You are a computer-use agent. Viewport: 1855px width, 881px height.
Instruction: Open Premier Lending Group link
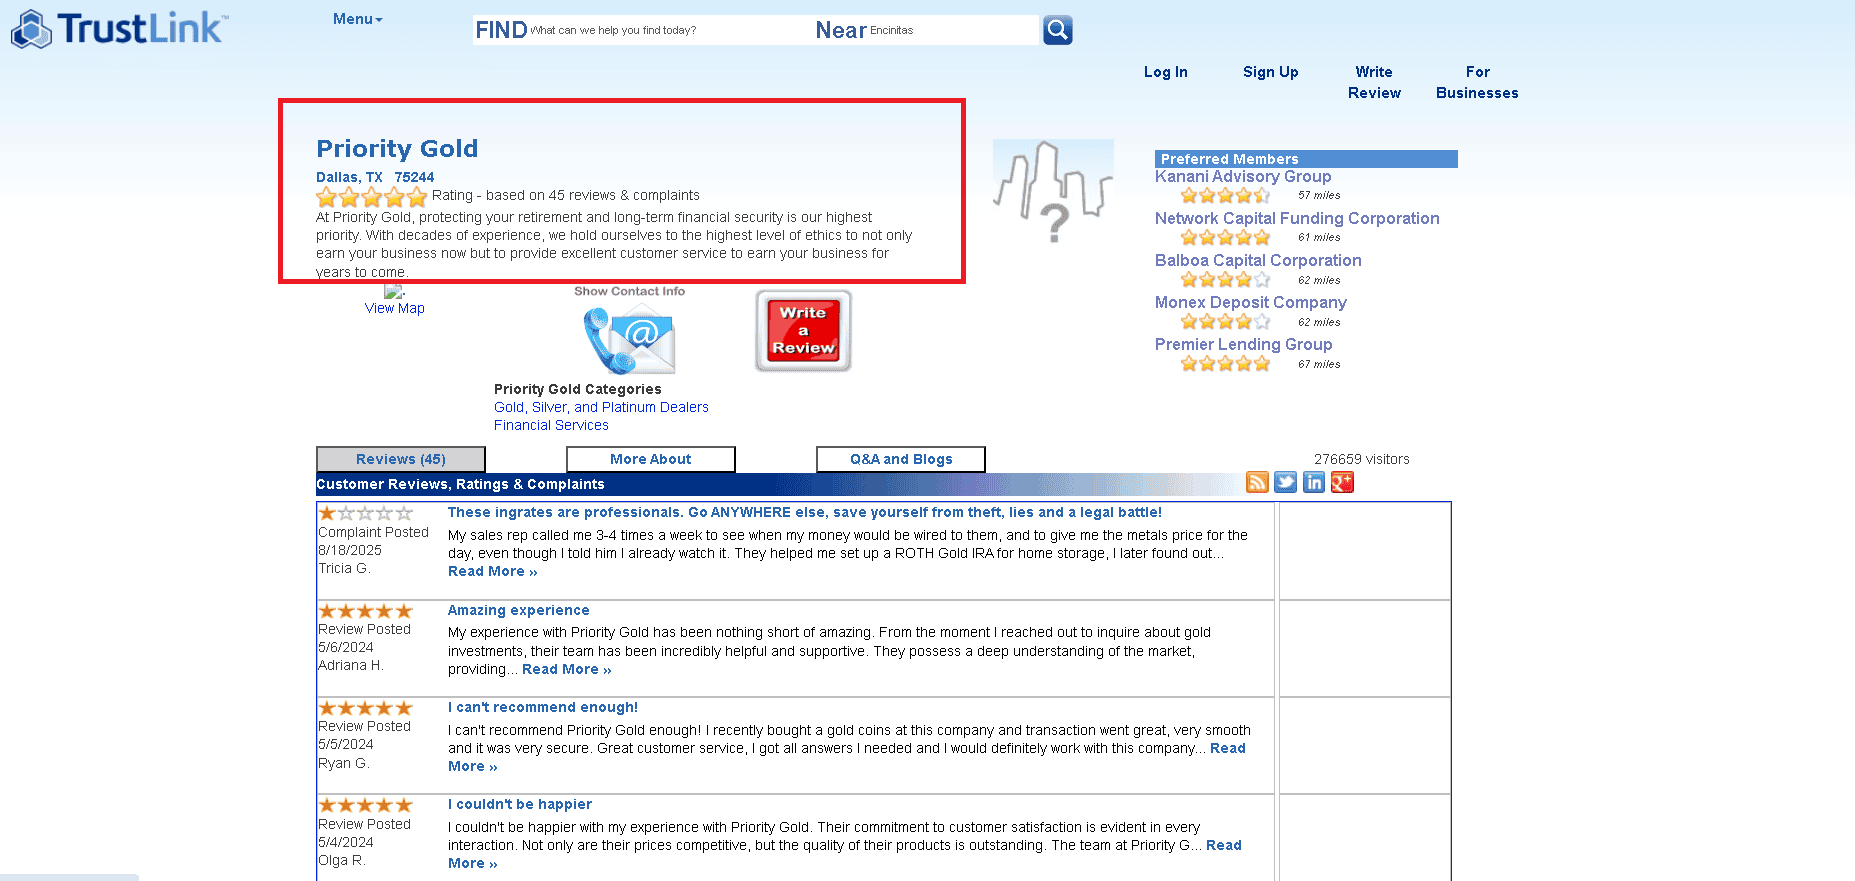coord(1244,344)
